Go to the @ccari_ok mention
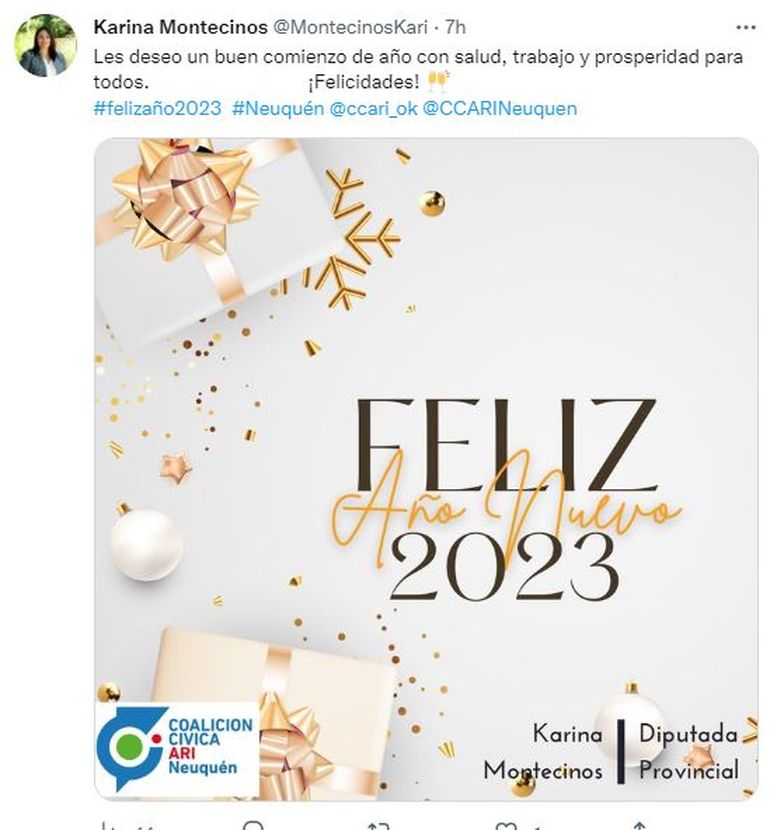 [x=373, y=109]
